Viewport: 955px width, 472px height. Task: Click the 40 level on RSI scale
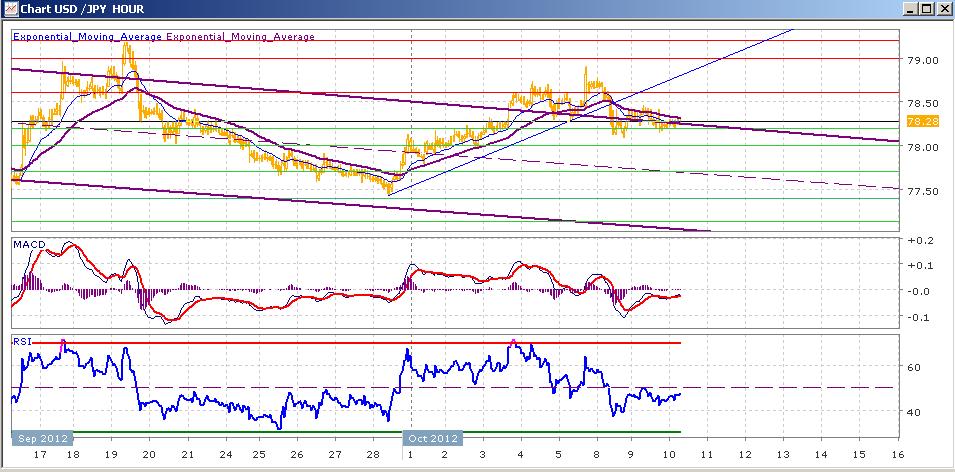point(914,412)
